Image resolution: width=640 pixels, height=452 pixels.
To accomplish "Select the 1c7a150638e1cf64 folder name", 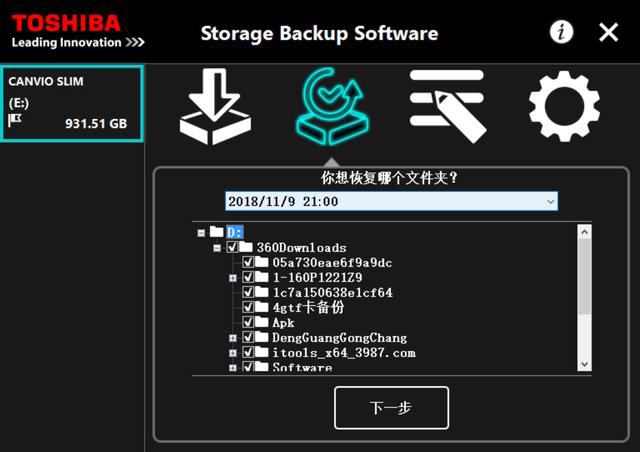I will point(332,293).
